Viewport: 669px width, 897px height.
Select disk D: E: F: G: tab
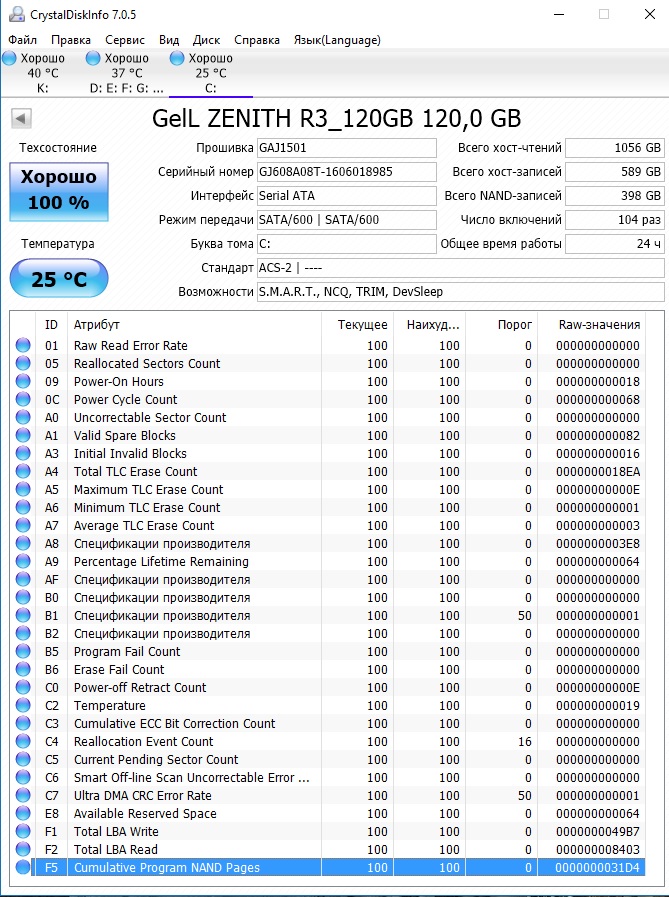(126, 73)
